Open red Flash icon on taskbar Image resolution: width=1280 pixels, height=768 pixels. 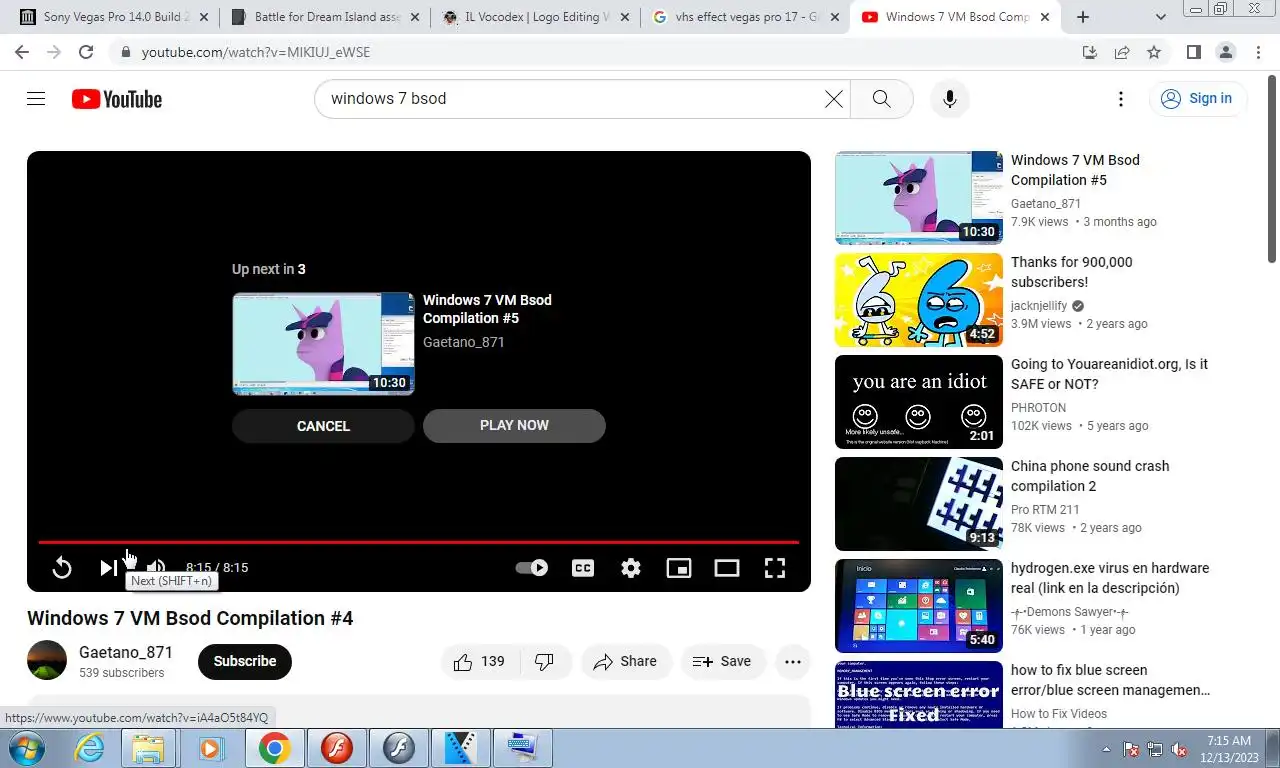[x=337, y=748]
